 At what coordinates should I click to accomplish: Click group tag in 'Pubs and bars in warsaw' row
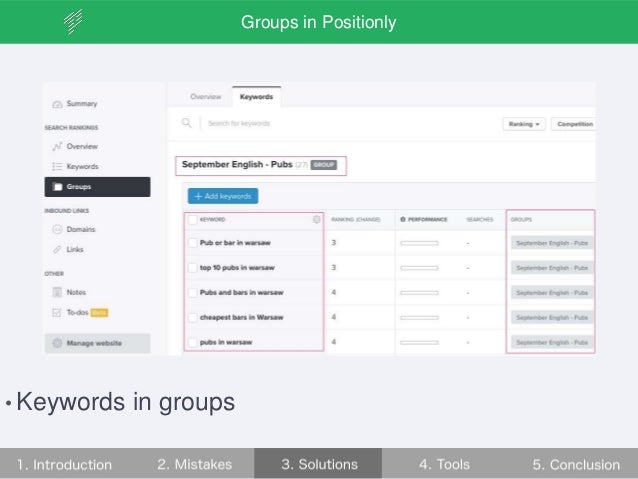coord(552,293)
